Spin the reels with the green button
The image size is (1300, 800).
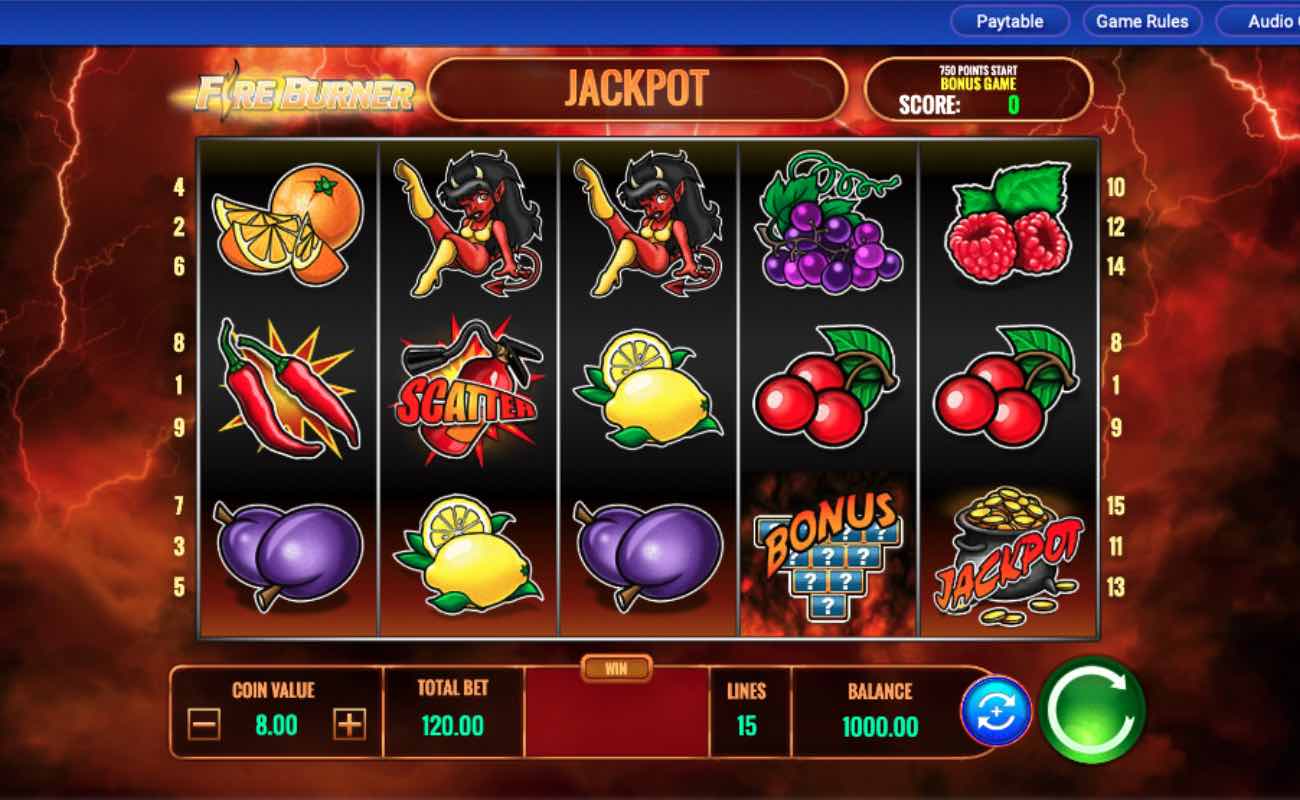1092,711
